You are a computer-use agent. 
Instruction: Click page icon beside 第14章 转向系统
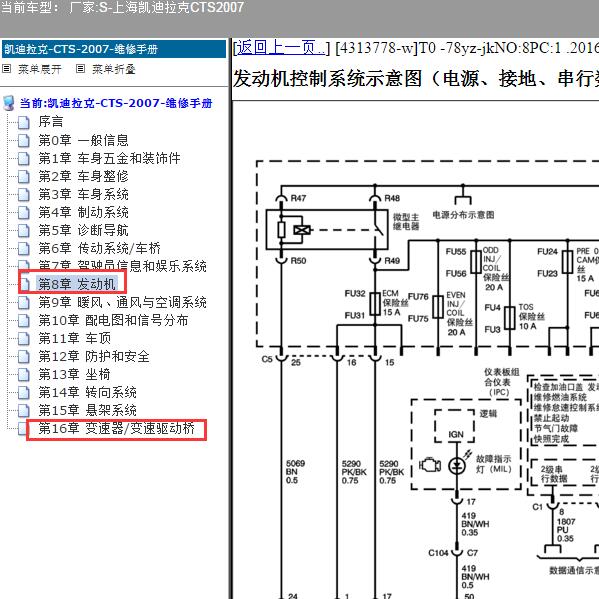point(24,393)
